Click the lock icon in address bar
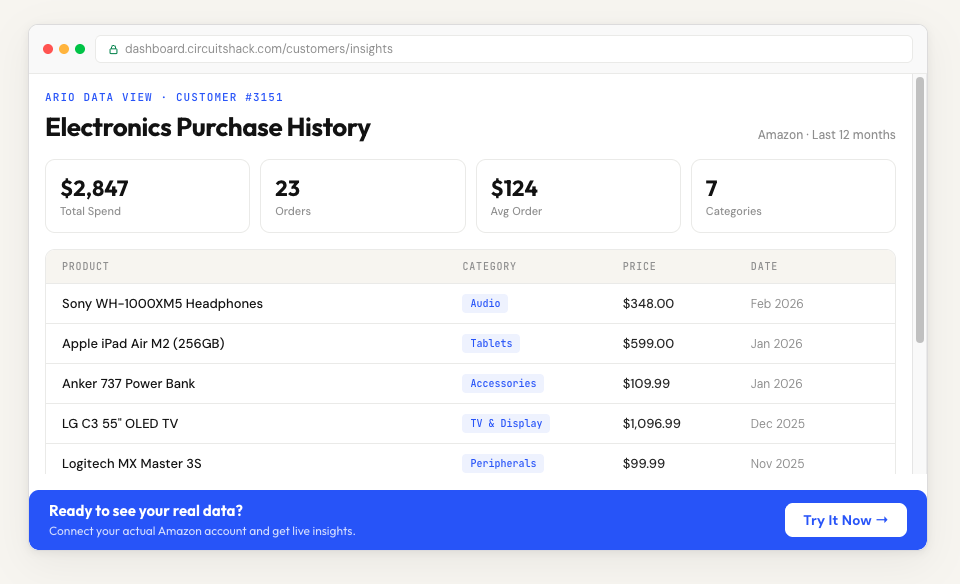The image size is (960, 584). 113,49
